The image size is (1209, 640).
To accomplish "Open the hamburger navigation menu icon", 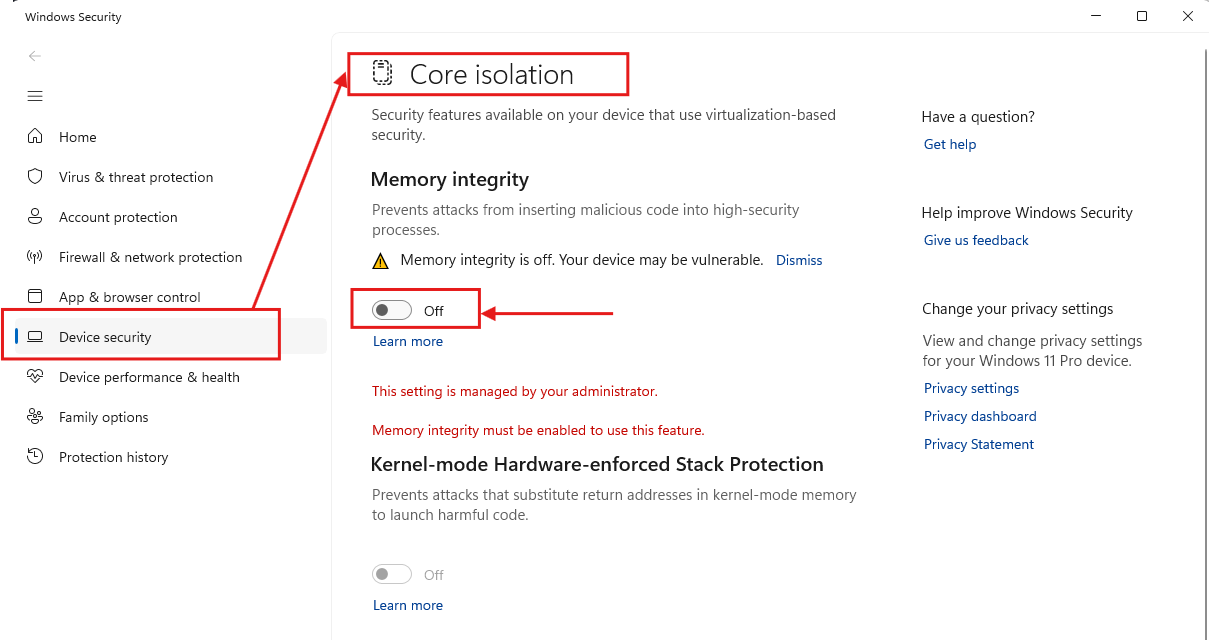I will point(35,96).
